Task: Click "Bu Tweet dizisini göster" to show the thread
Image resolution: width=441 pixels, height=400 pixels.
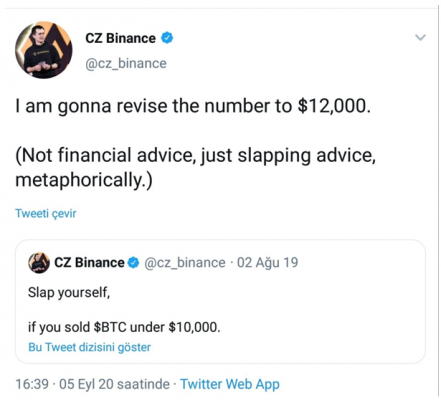Action: pyautogui.click(x=89, y=347)
